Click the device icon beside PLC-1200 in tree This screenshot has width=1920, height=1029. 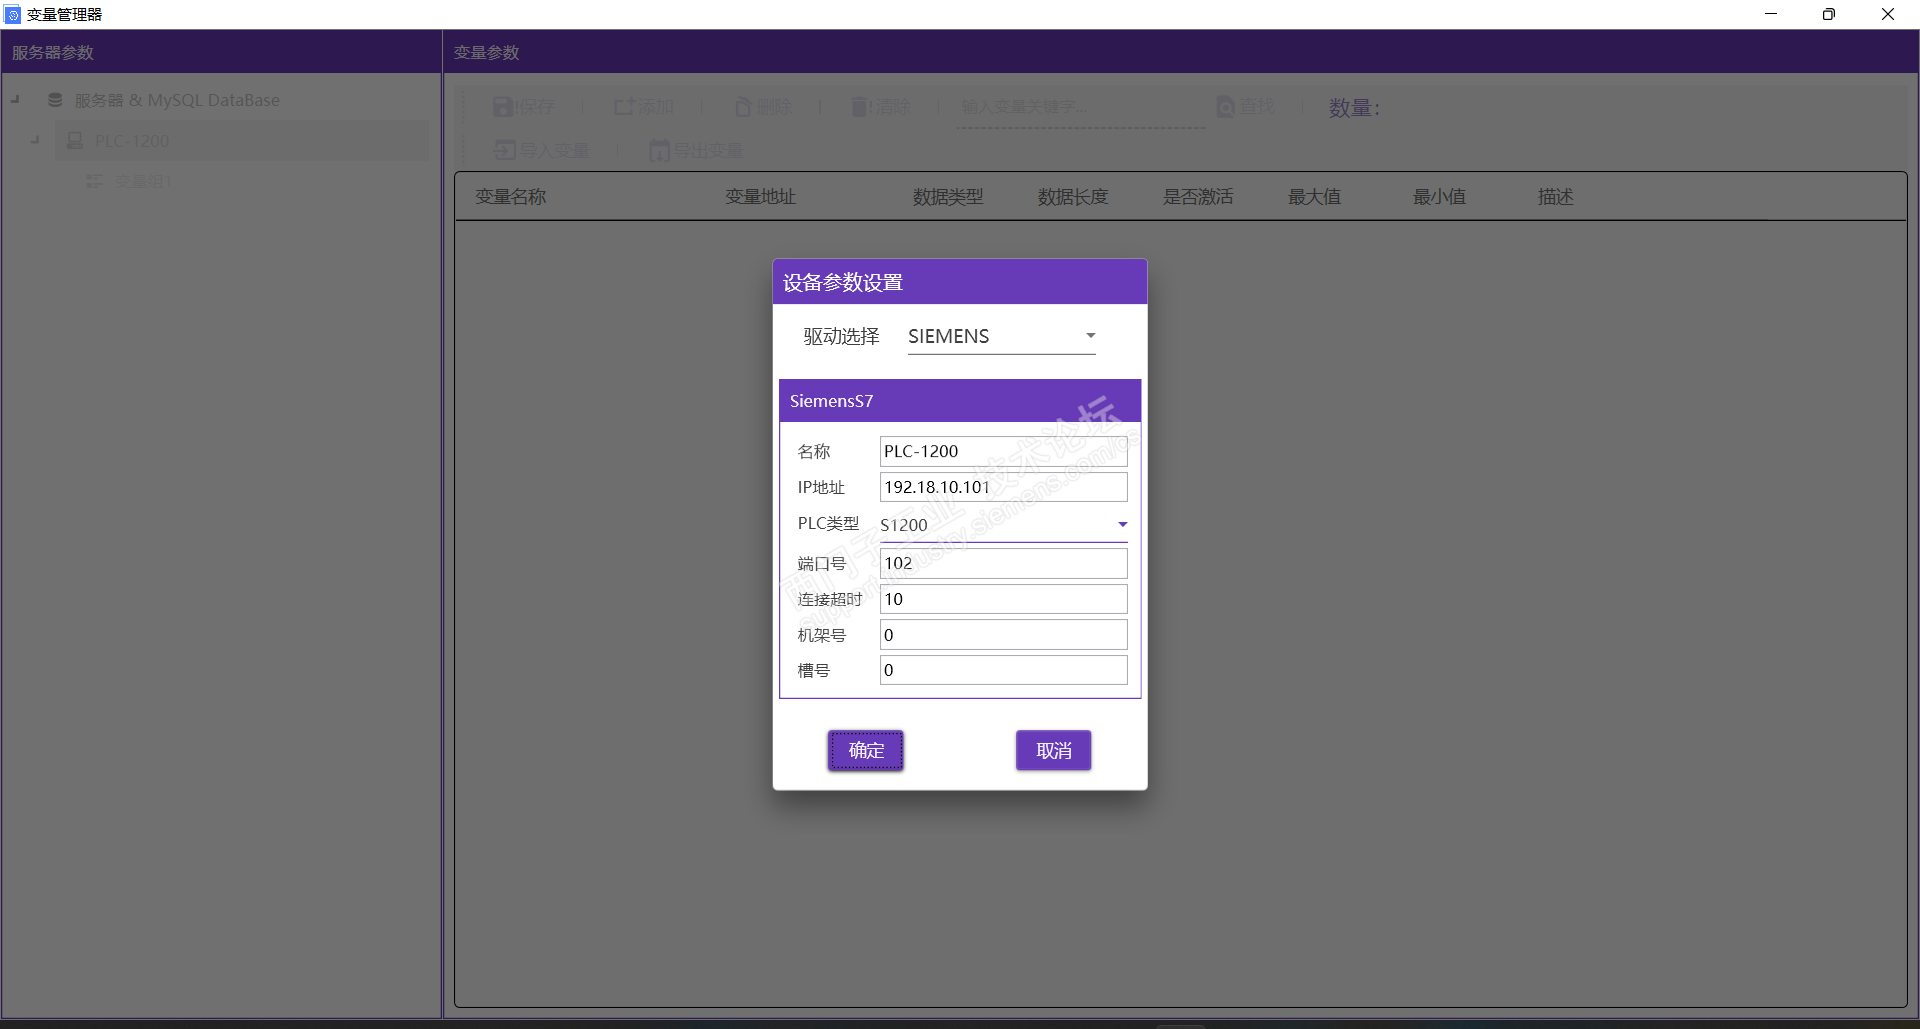(75, 141)
